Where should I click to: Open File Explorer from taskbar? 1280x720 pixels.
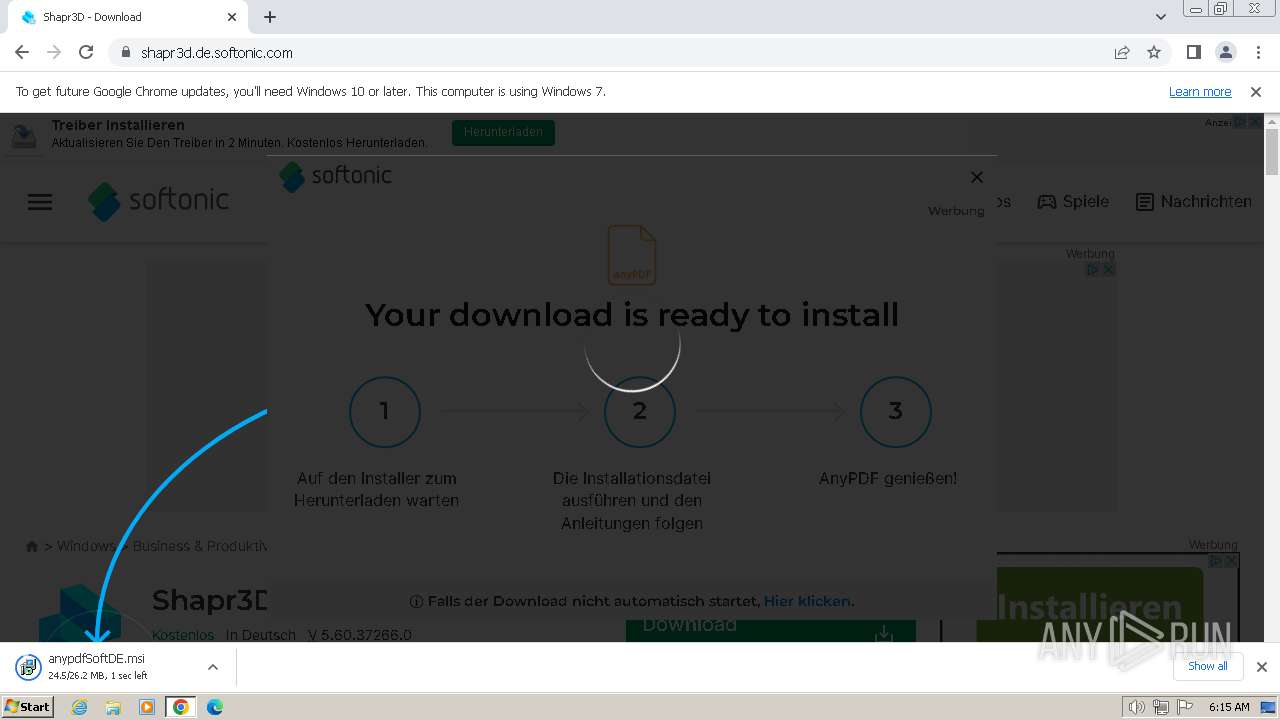[113, 707]
